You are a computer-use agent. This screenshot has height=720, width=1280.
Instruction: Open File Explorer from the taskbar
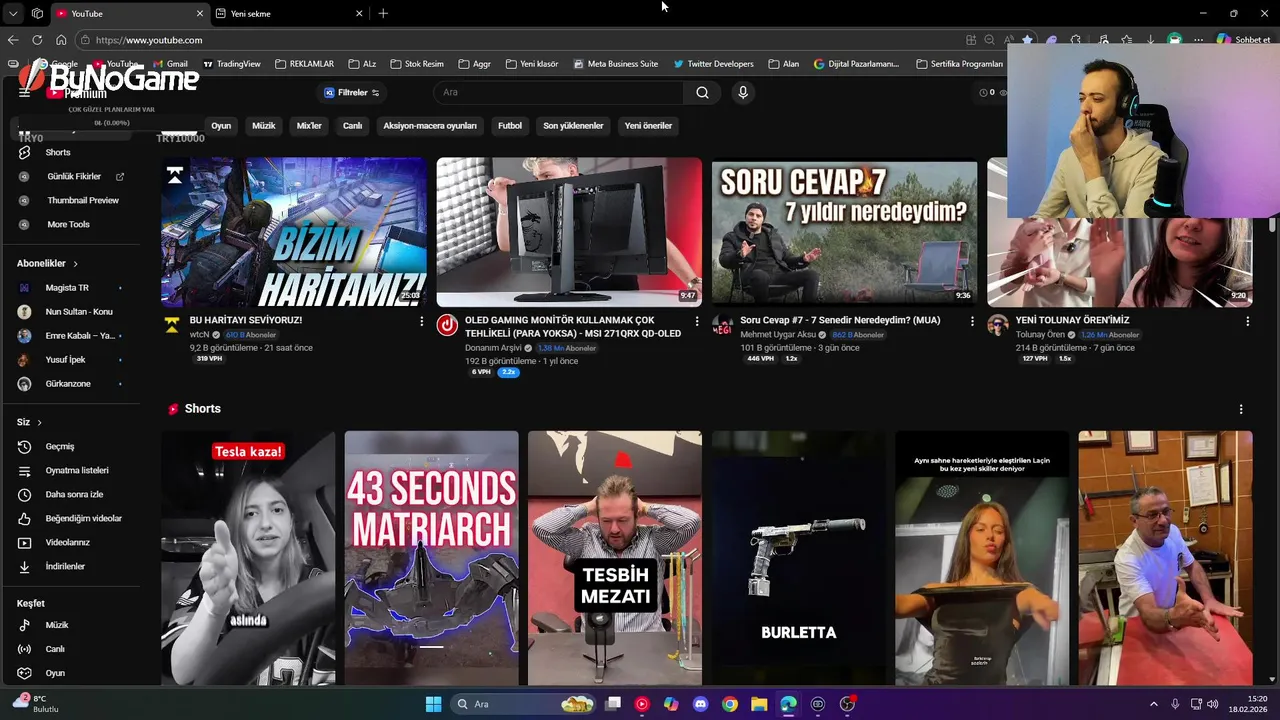pyautogui.click(x=759, y=704)
